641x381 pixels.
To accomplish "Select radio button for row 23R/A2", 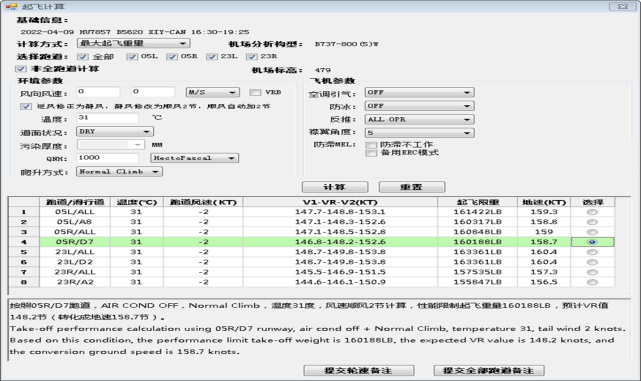I will [592, 282].
